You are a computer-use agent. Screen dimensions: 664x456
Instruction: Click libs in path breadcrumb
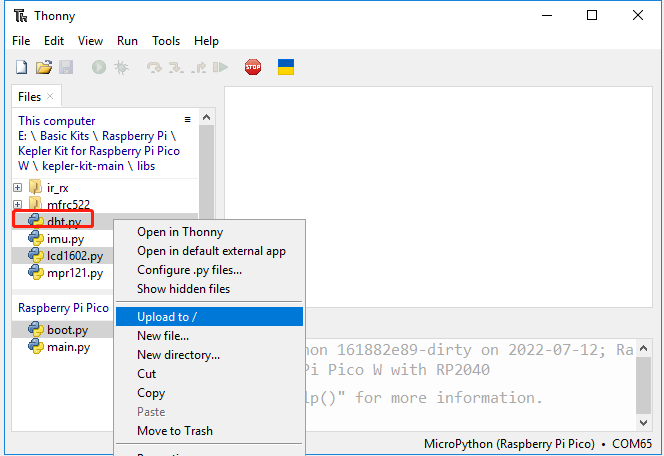(x=146, y=166)
